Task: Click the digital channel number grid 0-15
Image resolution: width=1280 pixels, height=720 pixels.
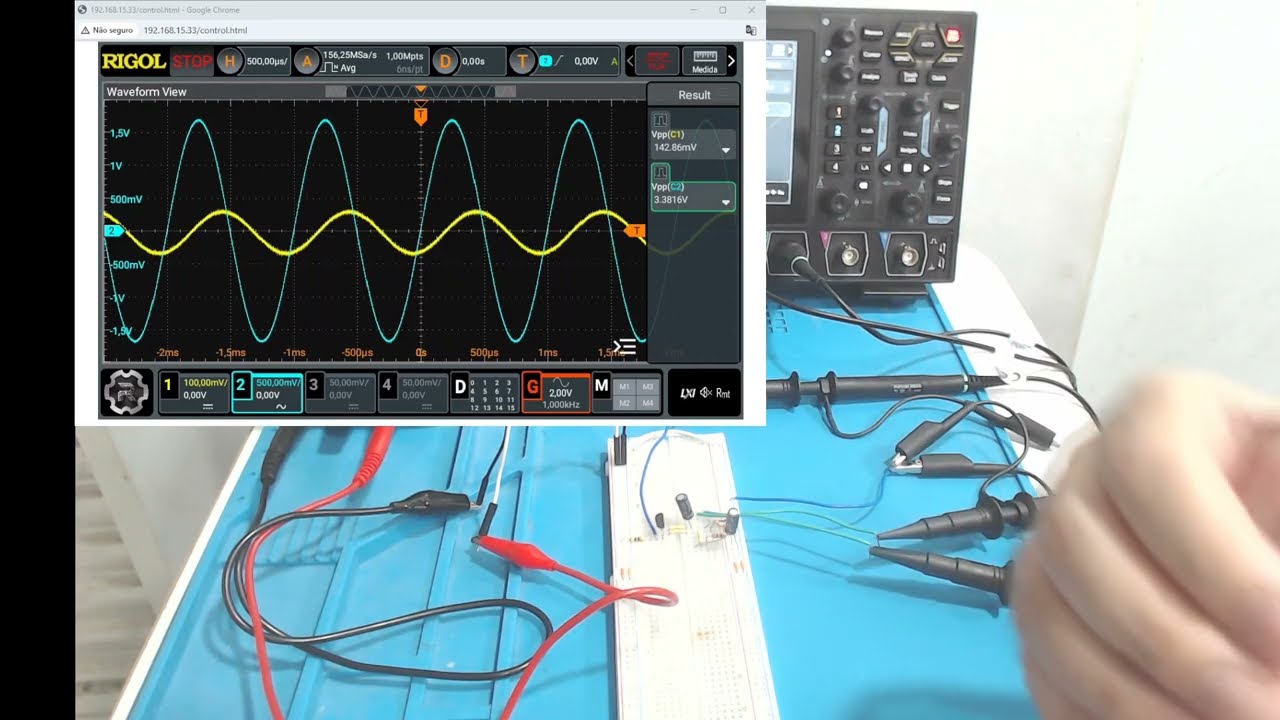Action: pyautogui.click(x=493, y=395)
